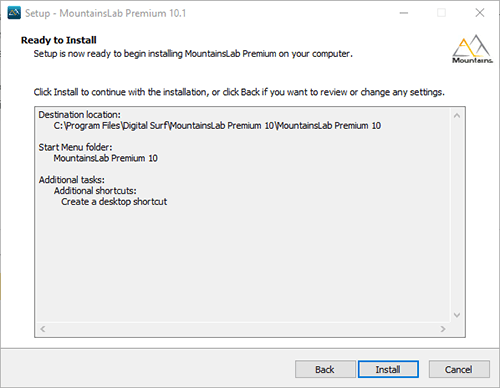
Task: Close the MountainsLab Setup window
Action: coord(480,13)
